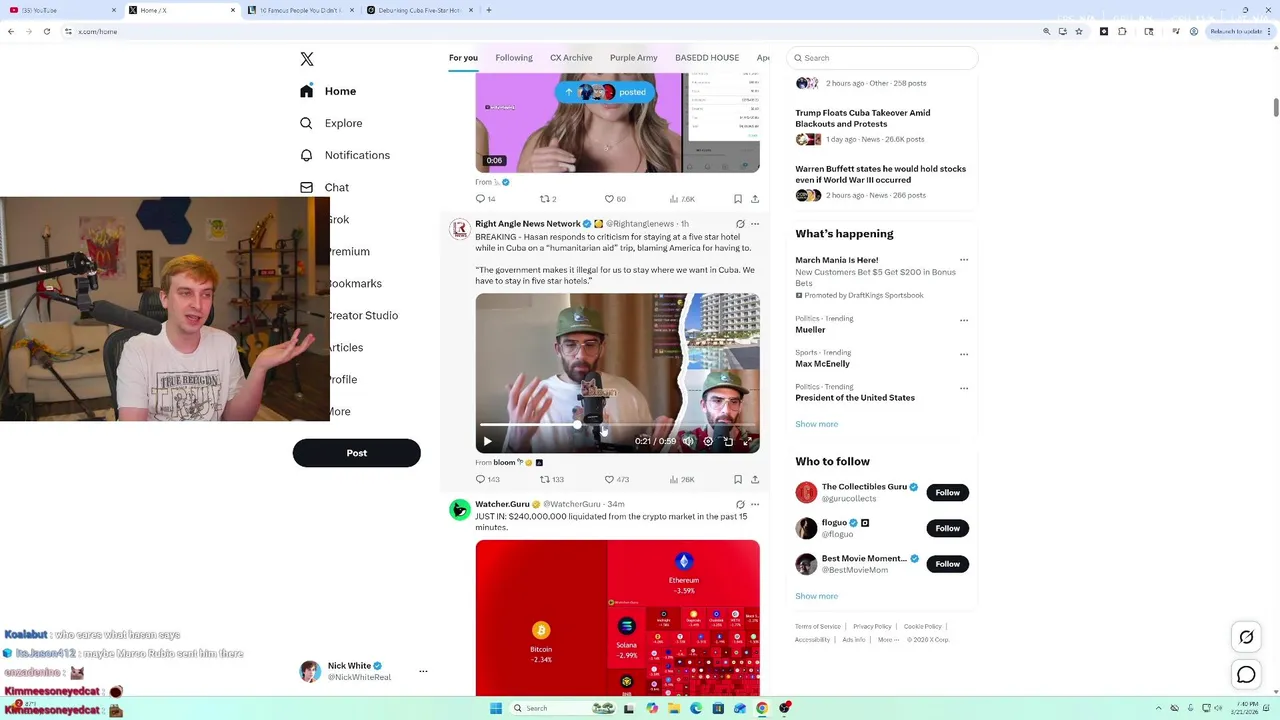Follow The Collectibles Guru
The image size is (1280, 720).
947,492
